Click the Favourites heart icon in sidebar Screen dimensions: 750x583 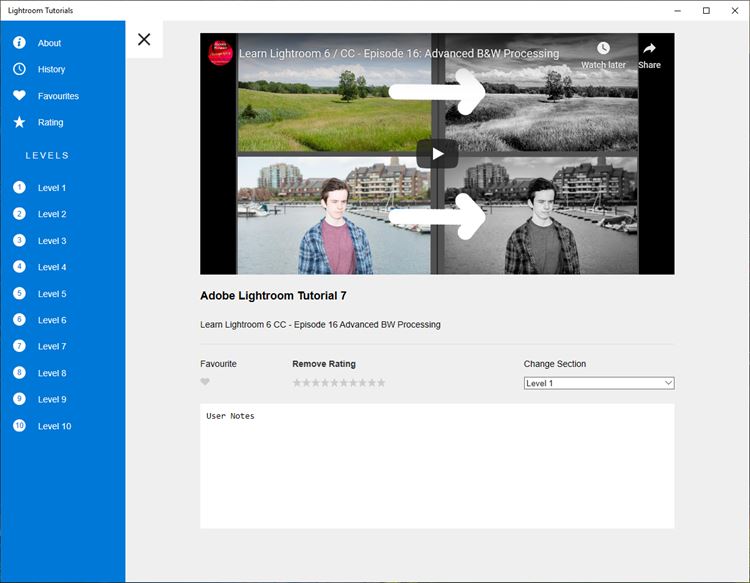click(x=19, y=96)
